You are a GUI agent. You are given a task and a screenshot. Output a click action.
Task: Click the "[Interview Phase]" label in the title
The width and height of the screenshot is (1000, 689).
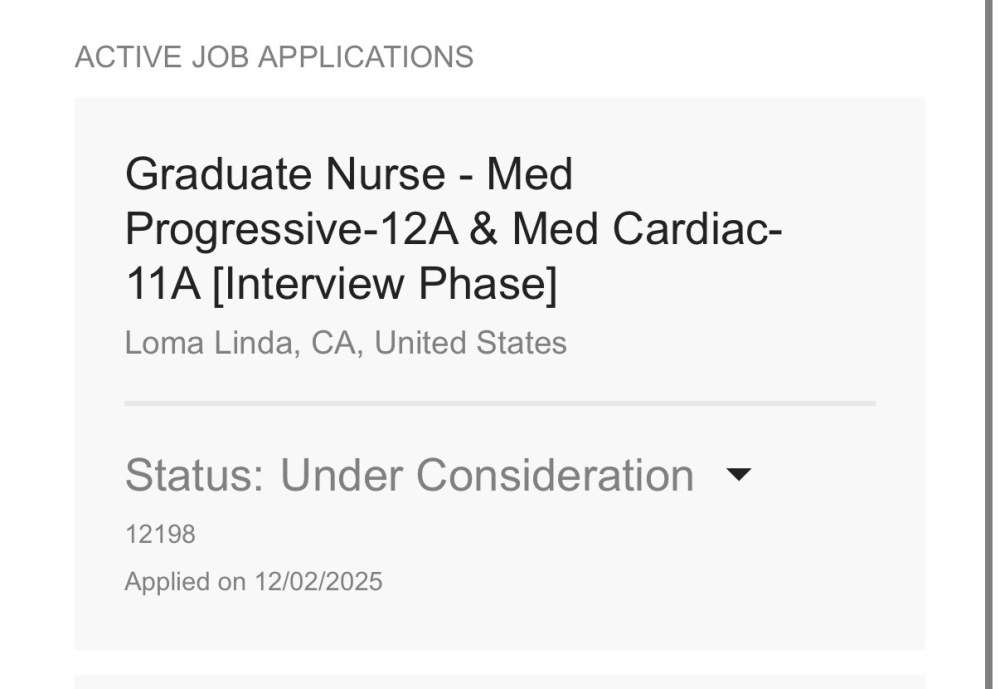[385, 285]
